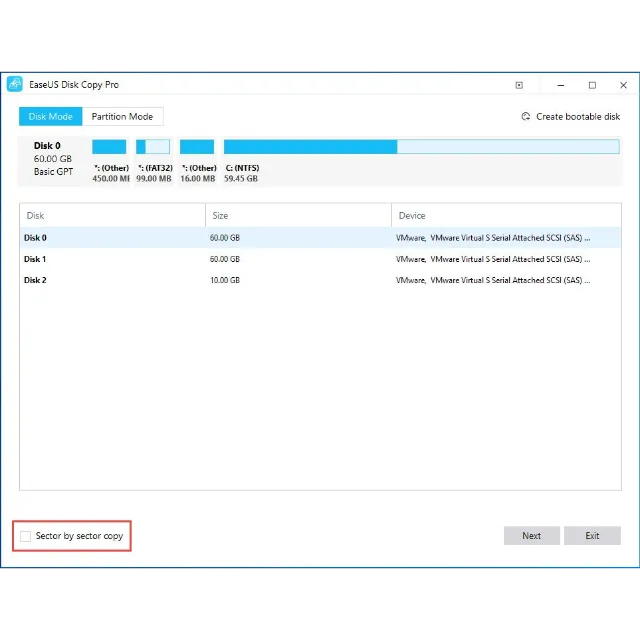This screenshot has width=640, height=640.
Task: Open Create bootable disk link
Action: (578, 117)
